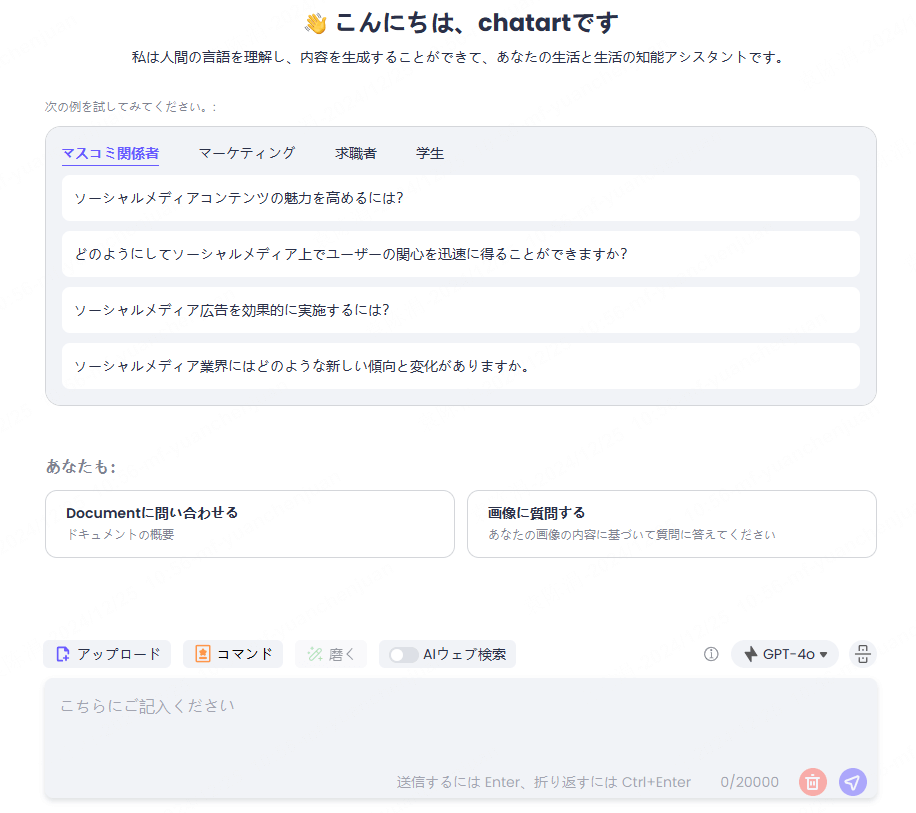Click the purple send paper-plane button
This screenshot has width=916, height=813.
(x=853, y=782)
